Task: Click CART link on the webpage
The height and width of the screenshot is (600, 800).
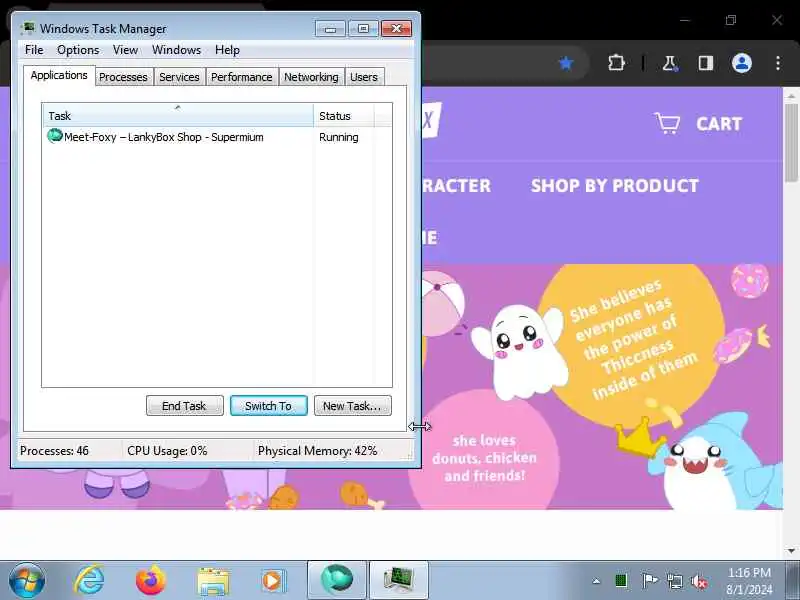Action: [x=719, y=124]
